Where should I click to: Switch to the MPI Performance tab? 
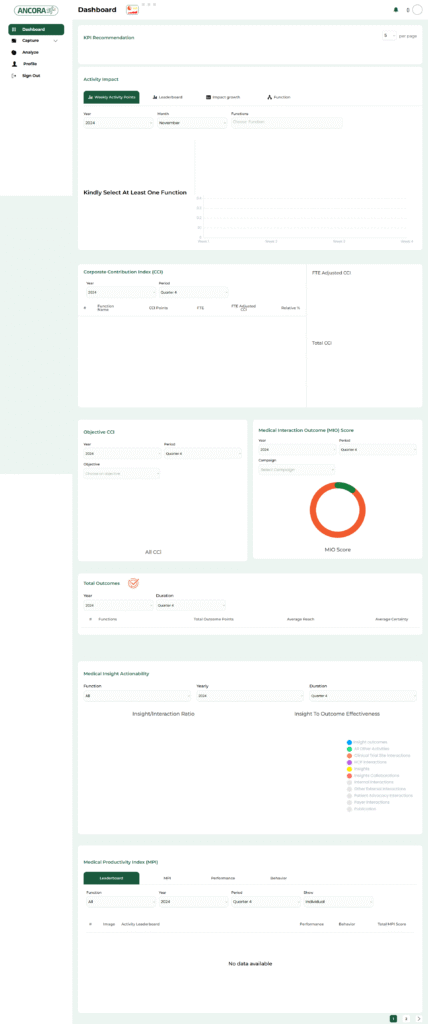click(x=223, y=878)
